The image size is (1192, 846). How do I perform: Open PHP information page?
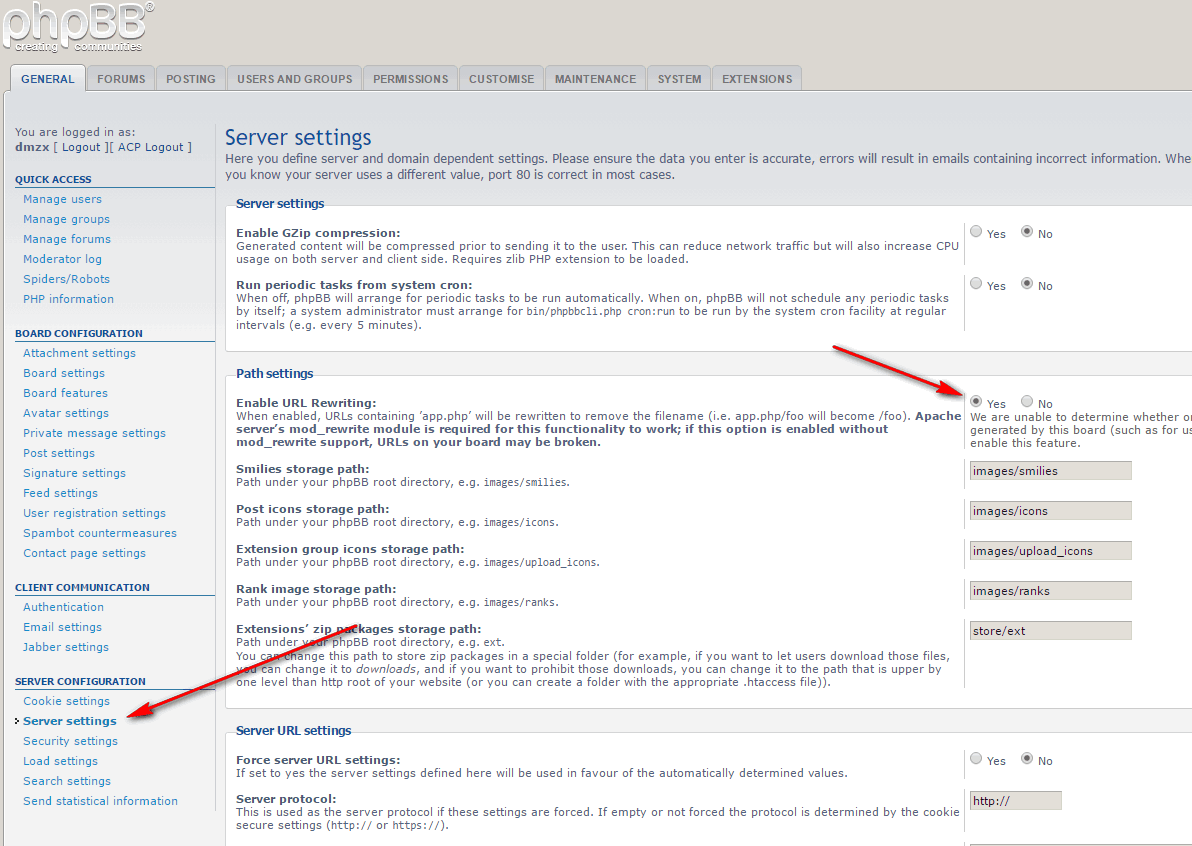pos(68,299)
